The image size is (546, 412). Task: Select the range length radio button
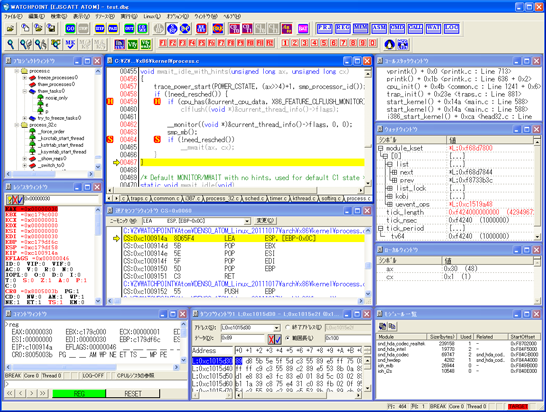288,338
